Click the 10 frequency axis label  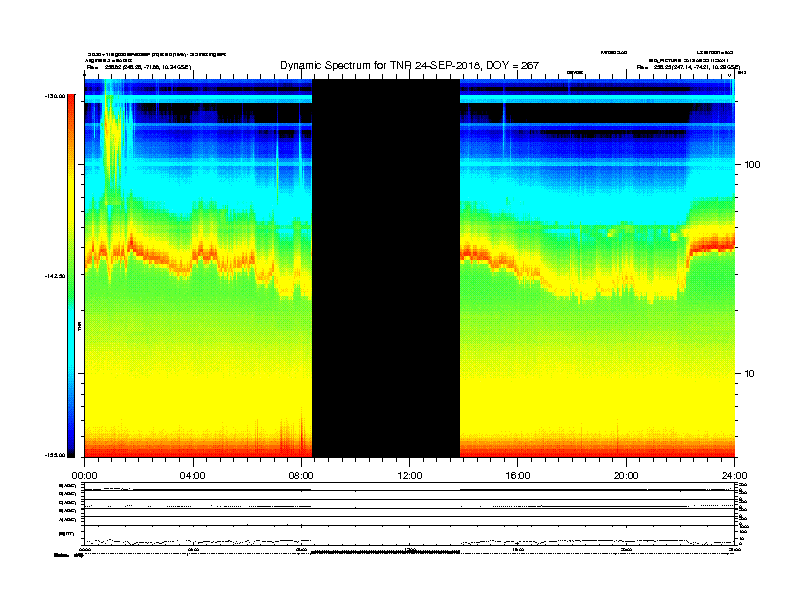click(x=750, y=374)
